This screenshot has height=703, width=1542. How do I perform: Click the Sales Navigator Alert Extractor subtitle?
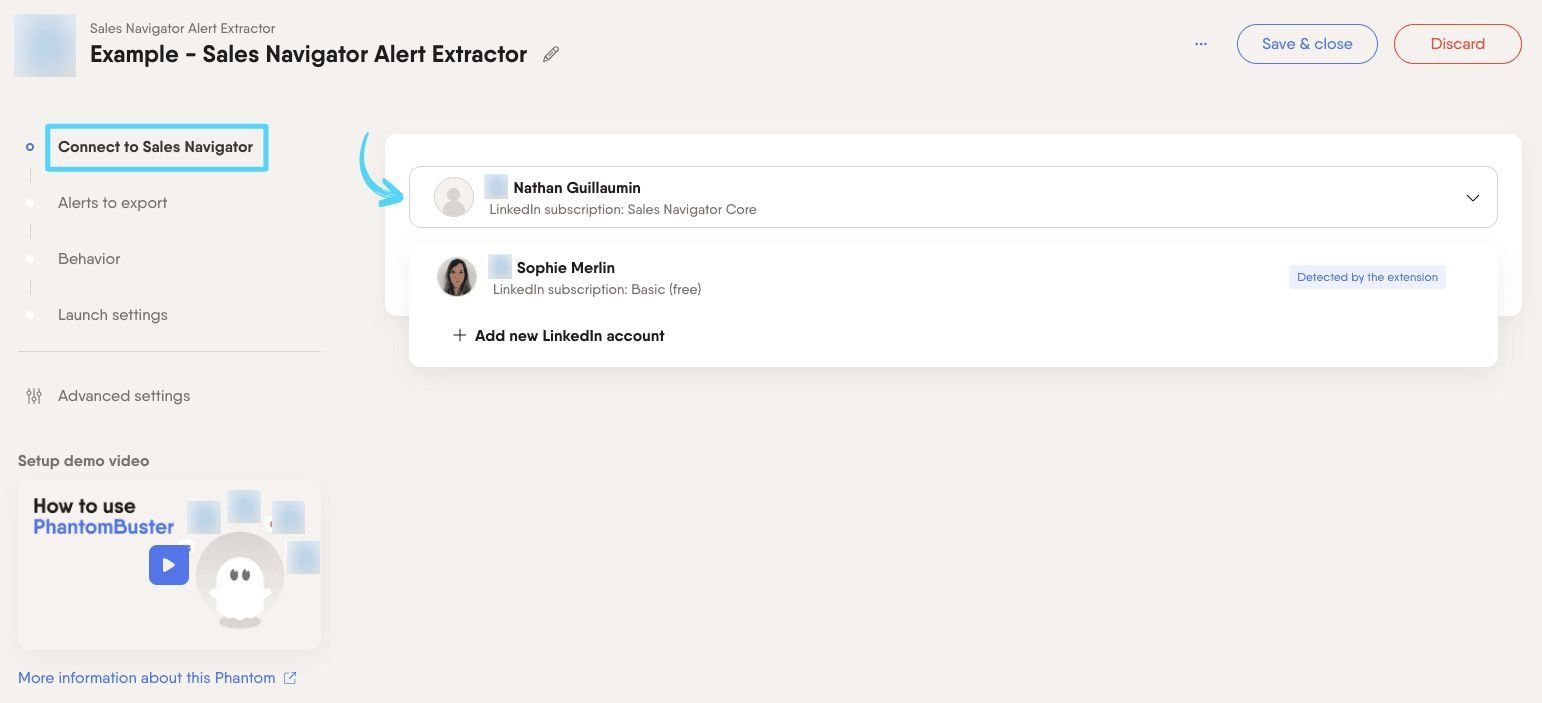pos(182,28)
